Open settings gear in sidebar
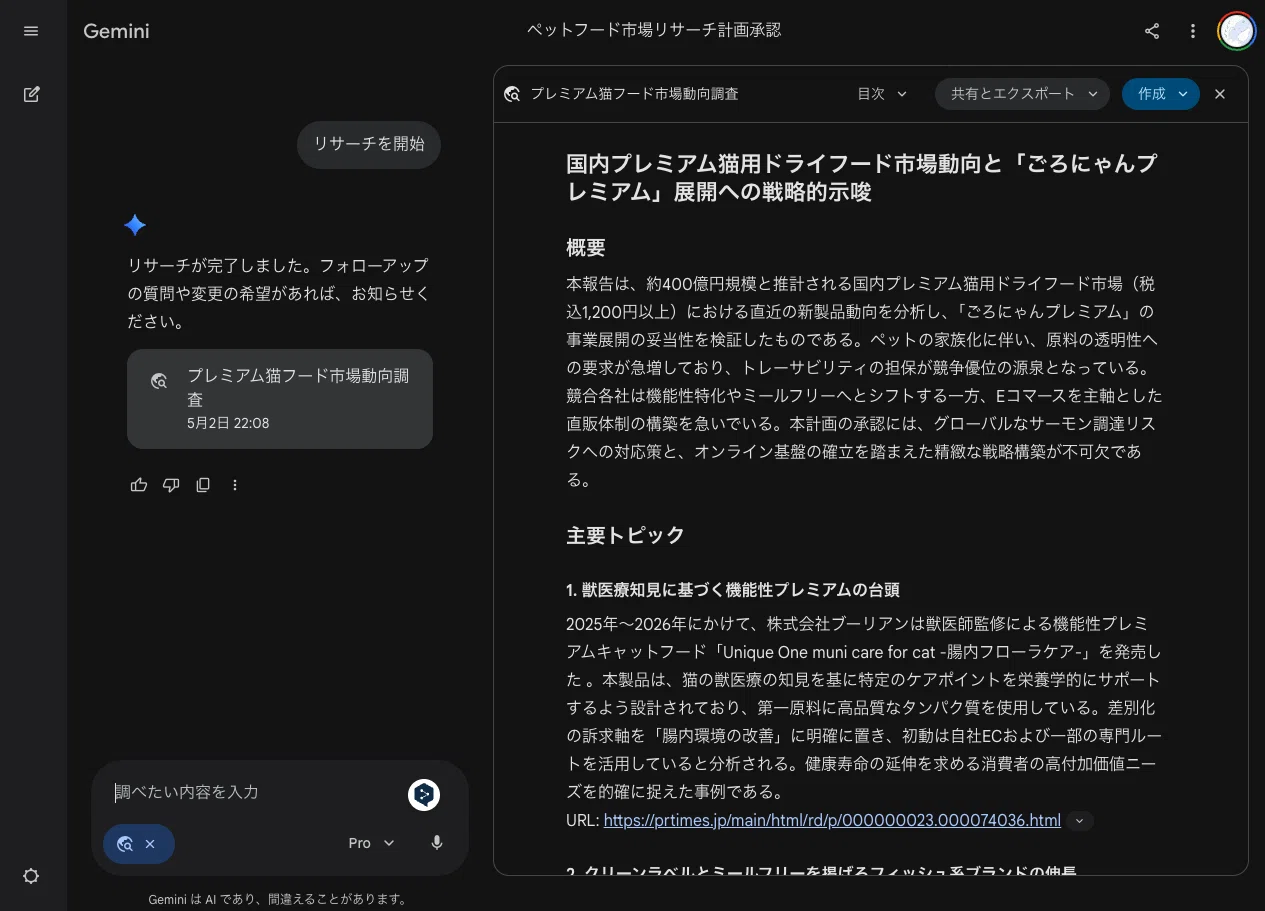 coord(31,876)
